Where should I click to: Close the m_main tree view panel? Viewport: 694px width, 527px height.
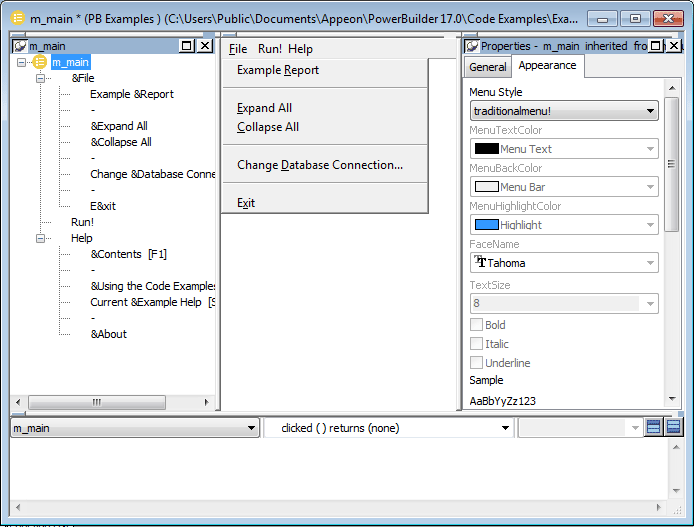[205, 46]
